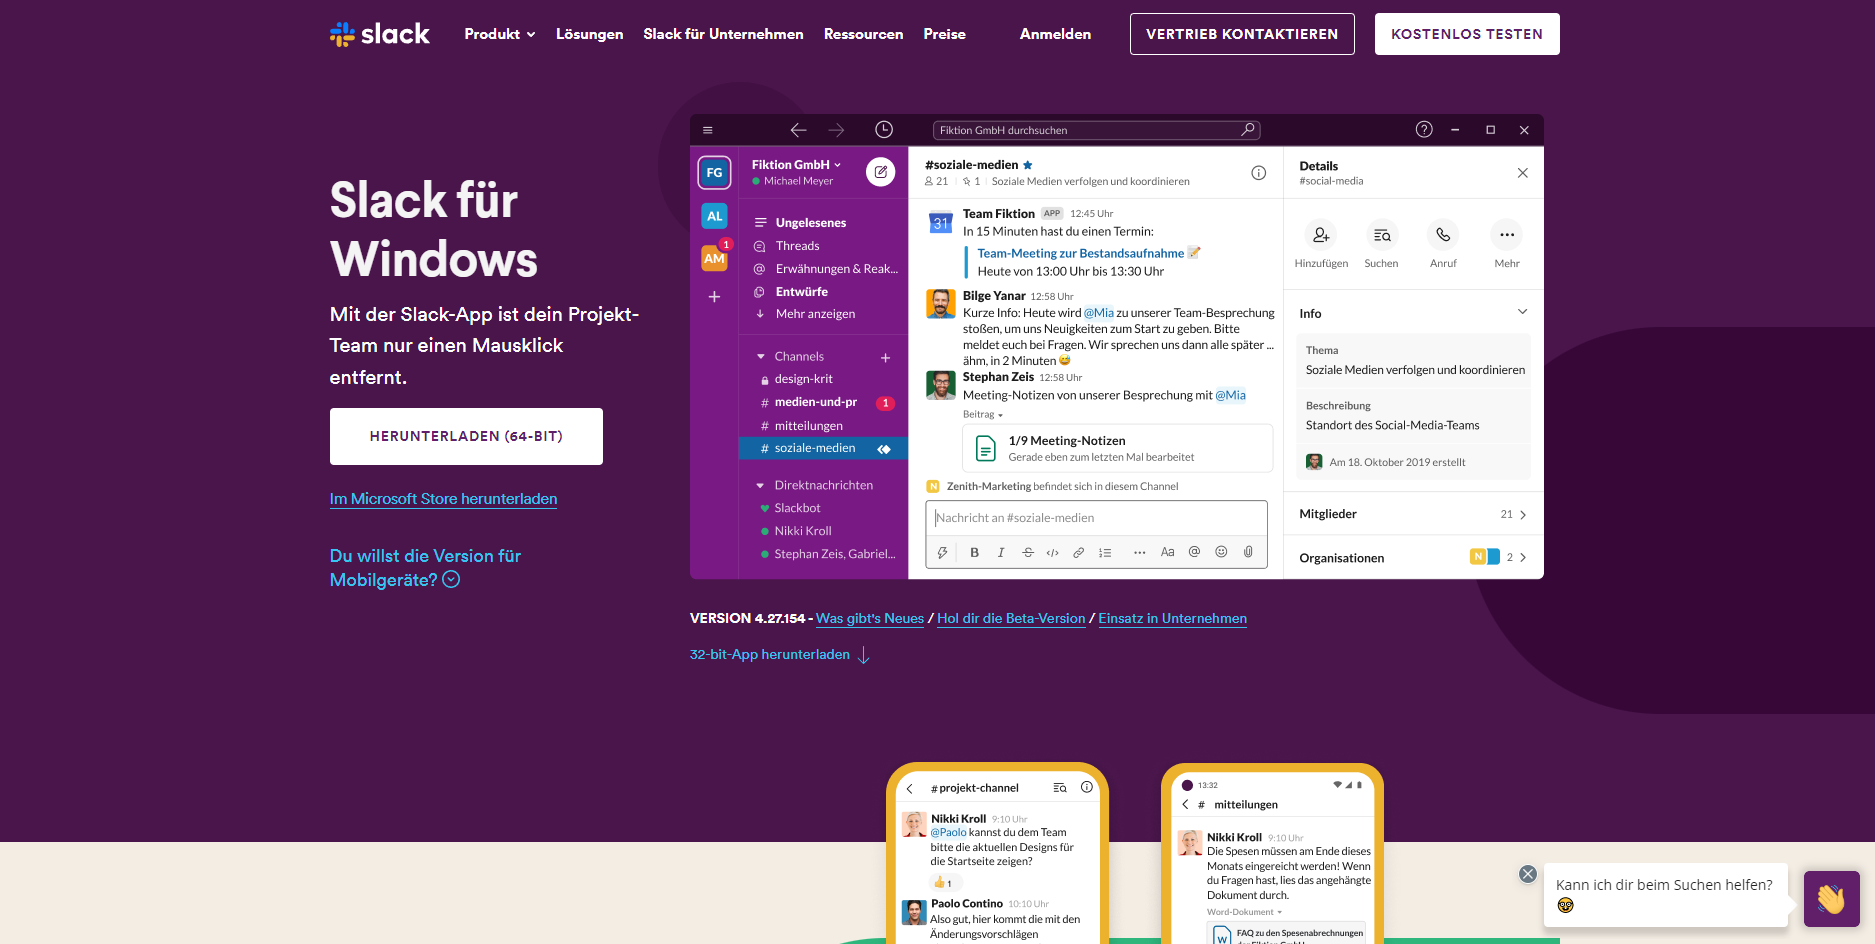Click the channel info icon
Viewport: 1875px width, 944px height.
tap(1259, 173)
